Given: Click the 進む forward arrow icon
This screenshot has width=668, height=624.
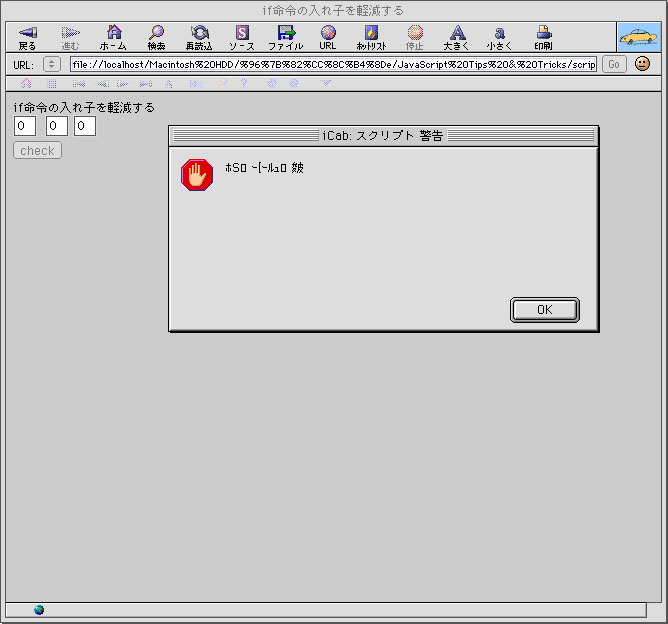Looking at the screenshot, I should [x=70, y=32].
